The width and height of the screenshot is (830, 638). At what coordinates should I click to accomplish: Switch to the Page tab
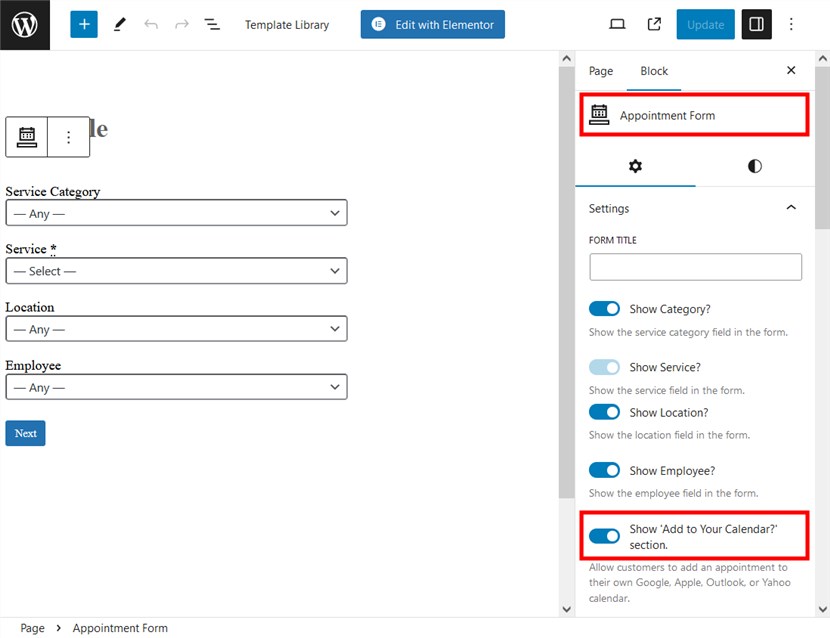601,71
